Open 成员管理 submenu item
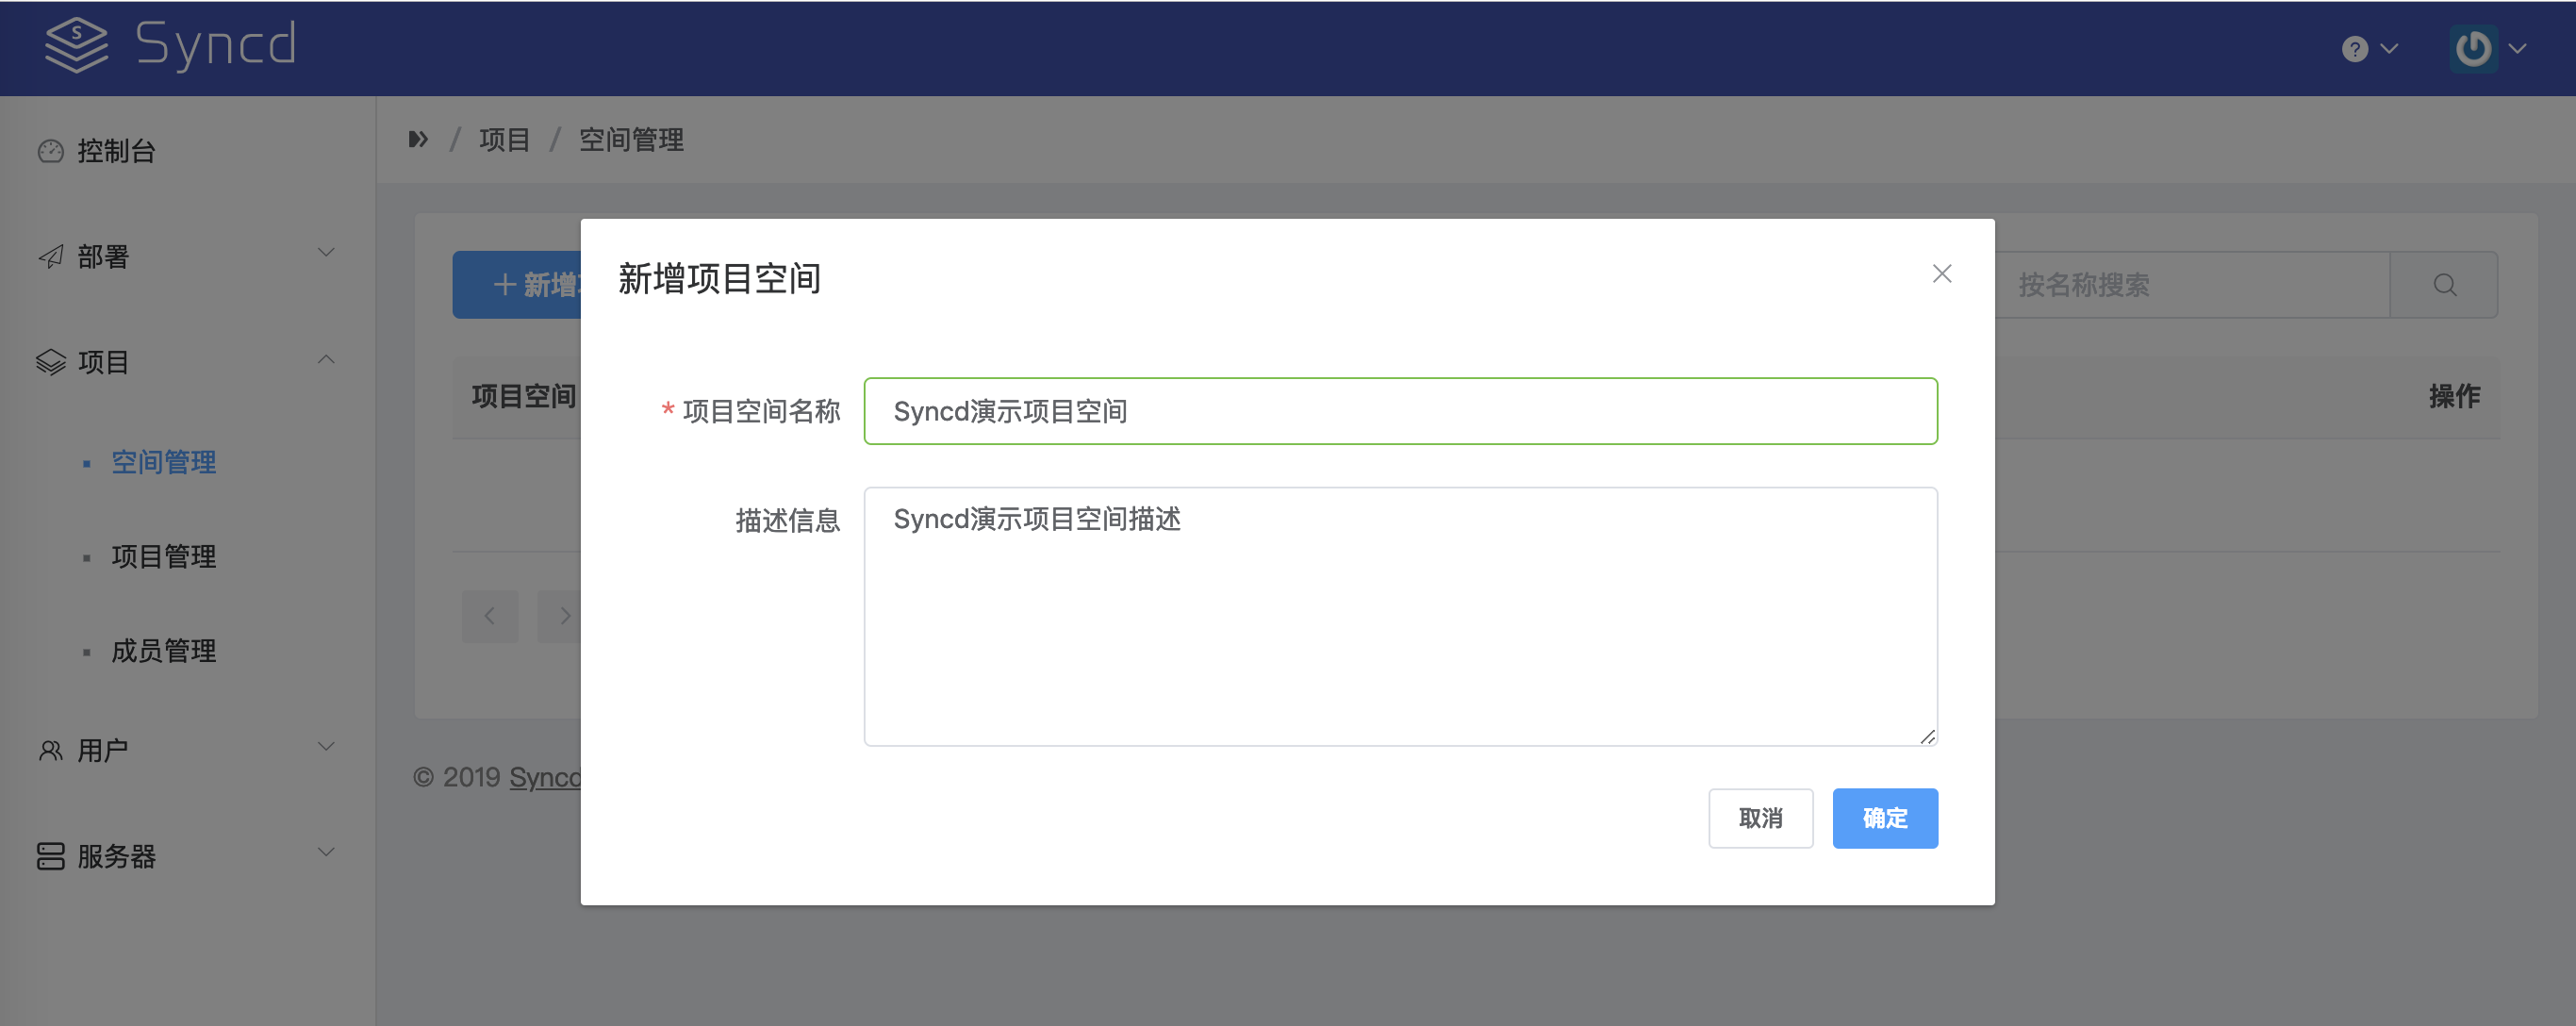 coord(163,651)
